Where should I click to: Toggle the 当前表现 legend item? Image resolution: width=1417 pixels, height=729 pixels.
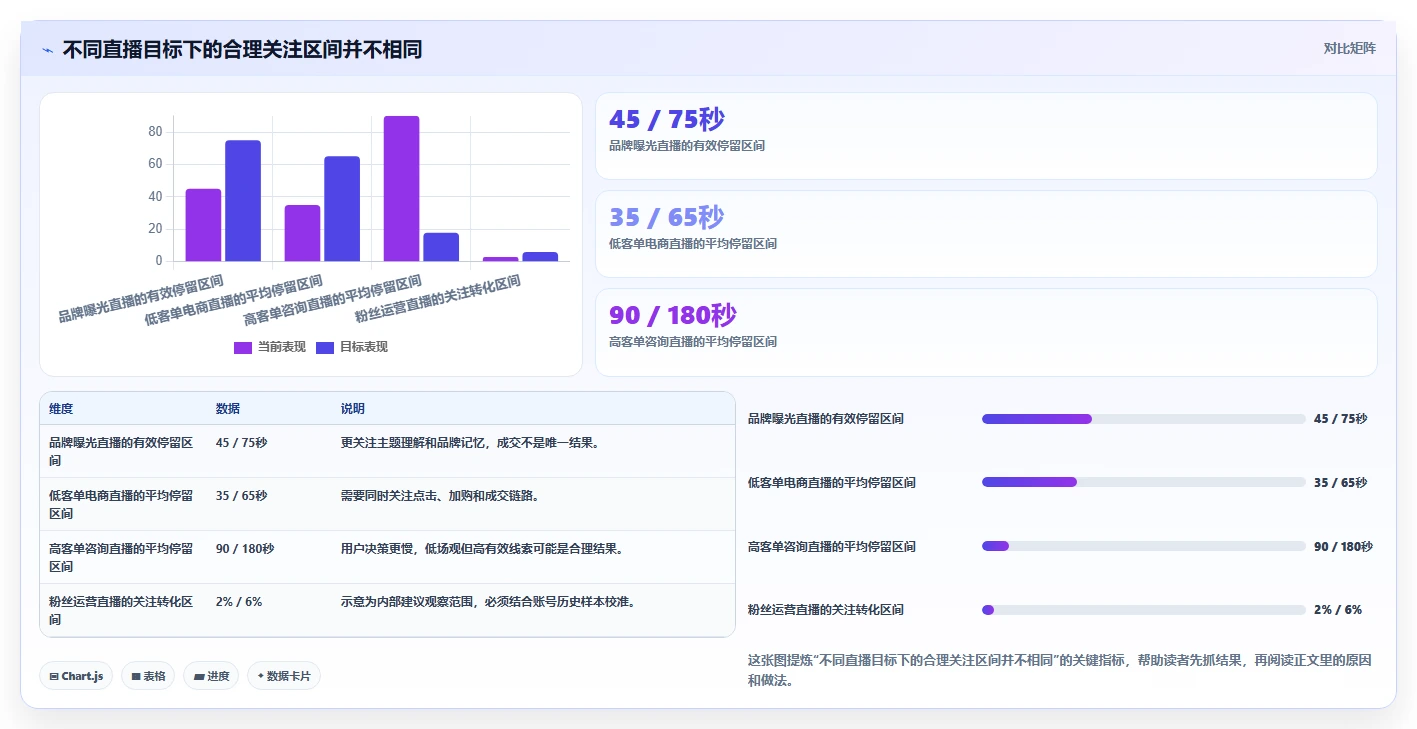click(270, 347)
